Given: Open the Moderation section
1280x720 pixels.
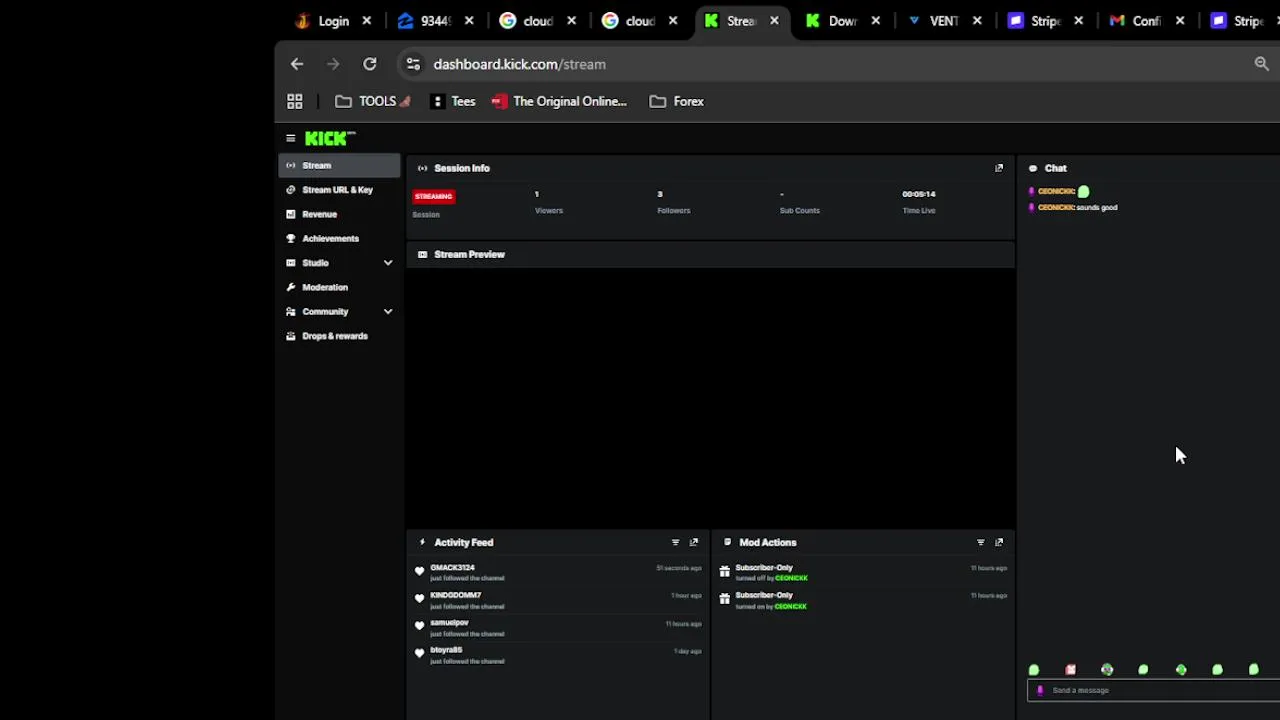Looking at the screenshot, I should click(x=339, y=287).
